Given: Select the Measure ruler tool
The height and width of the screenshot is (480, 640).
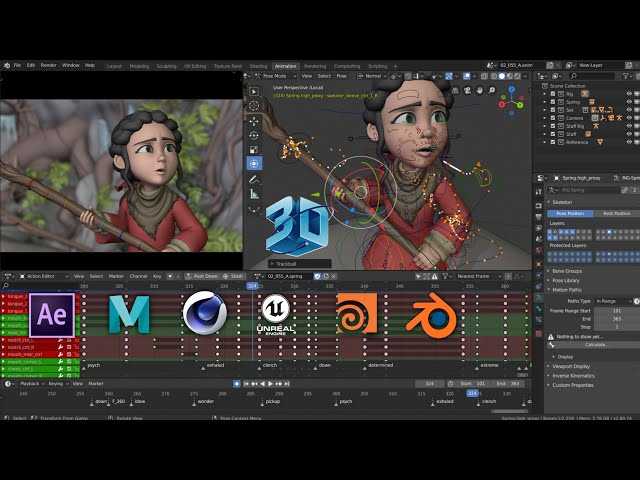Looking at the screenshot, I should [x=254, y=194].
